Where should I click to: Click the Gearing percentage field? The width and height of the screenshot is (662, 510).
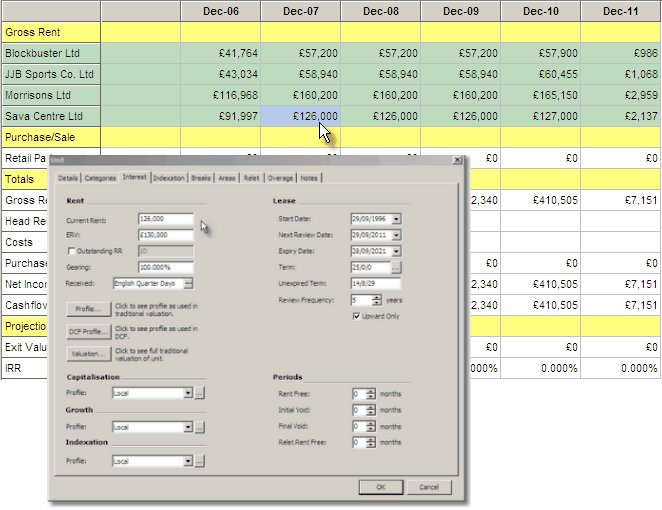click(166, 267)
